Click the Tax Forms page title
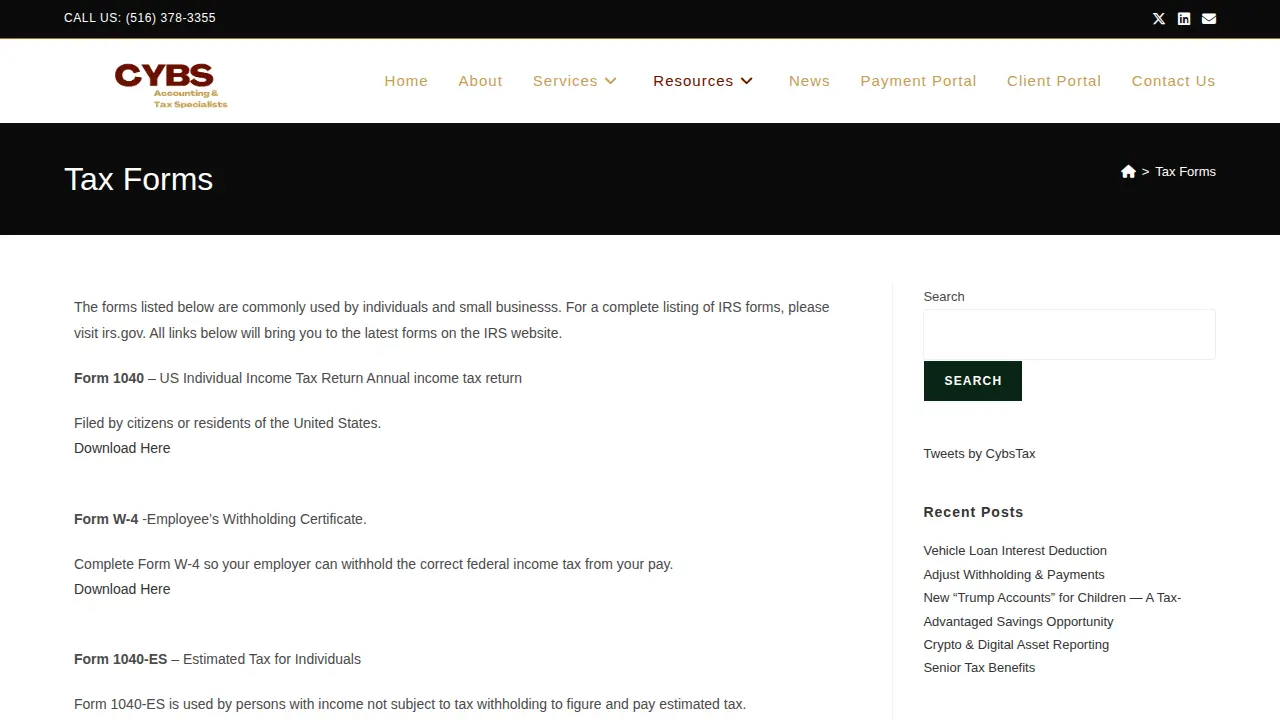The height and width of the screenshot is (720, 1280). tap(139, 179)
